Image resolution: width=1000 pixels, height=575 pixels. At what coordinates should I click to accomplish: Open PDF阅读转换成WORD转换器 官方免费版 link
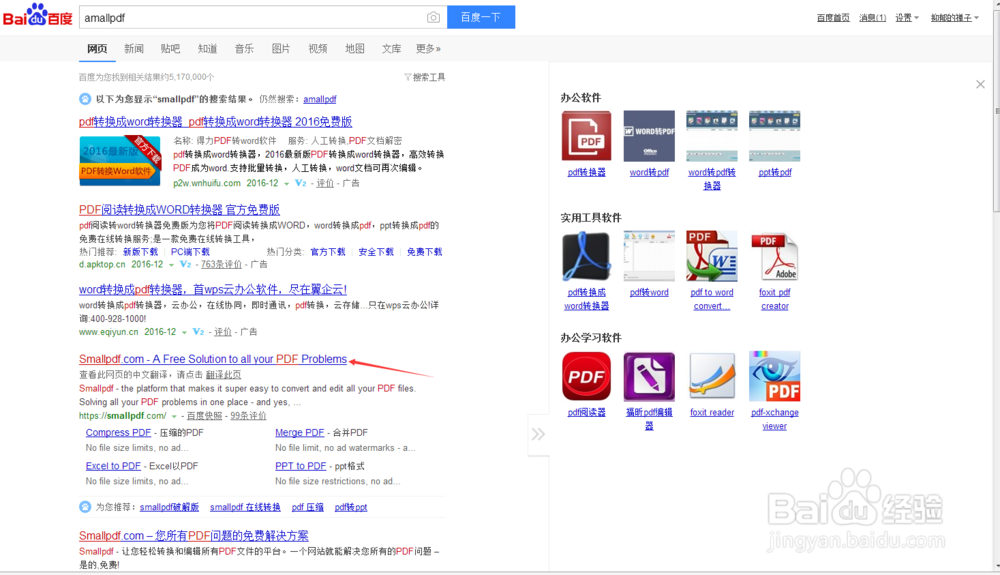click(179, 210)
